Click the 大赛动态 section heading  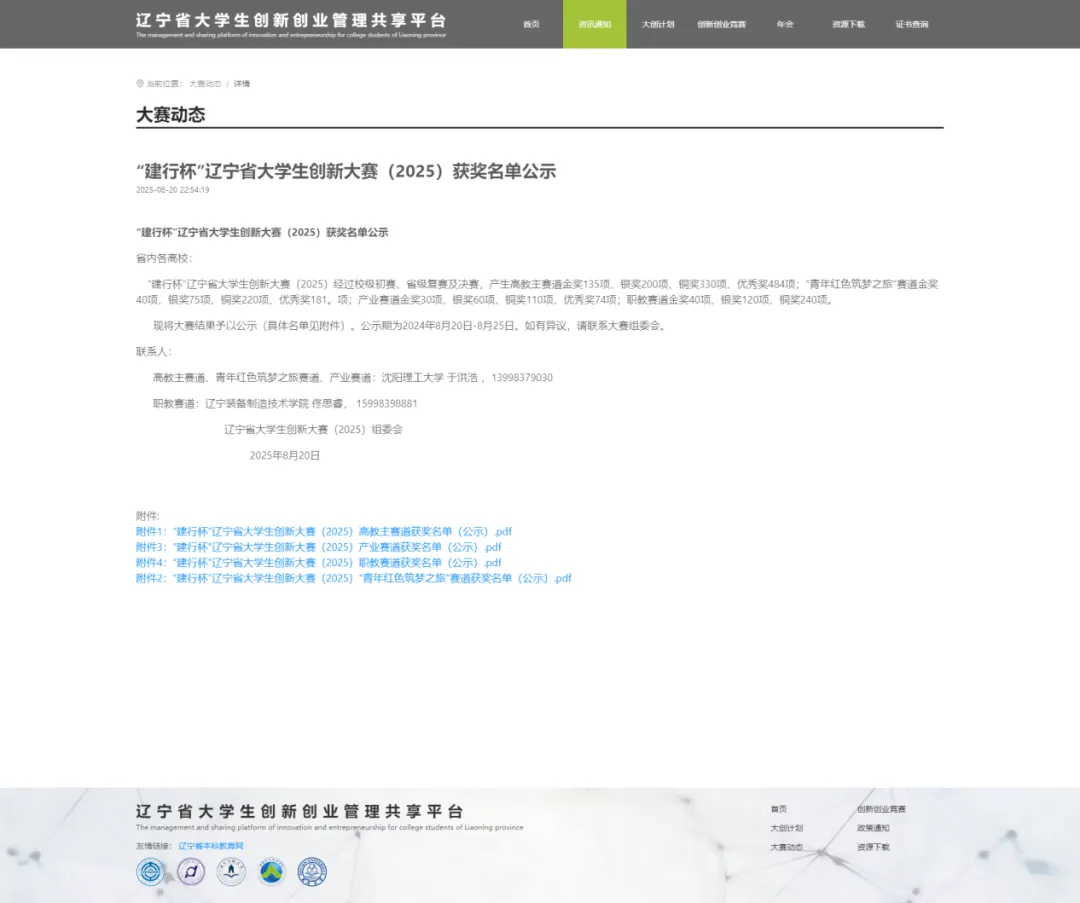tap(171, 114)
